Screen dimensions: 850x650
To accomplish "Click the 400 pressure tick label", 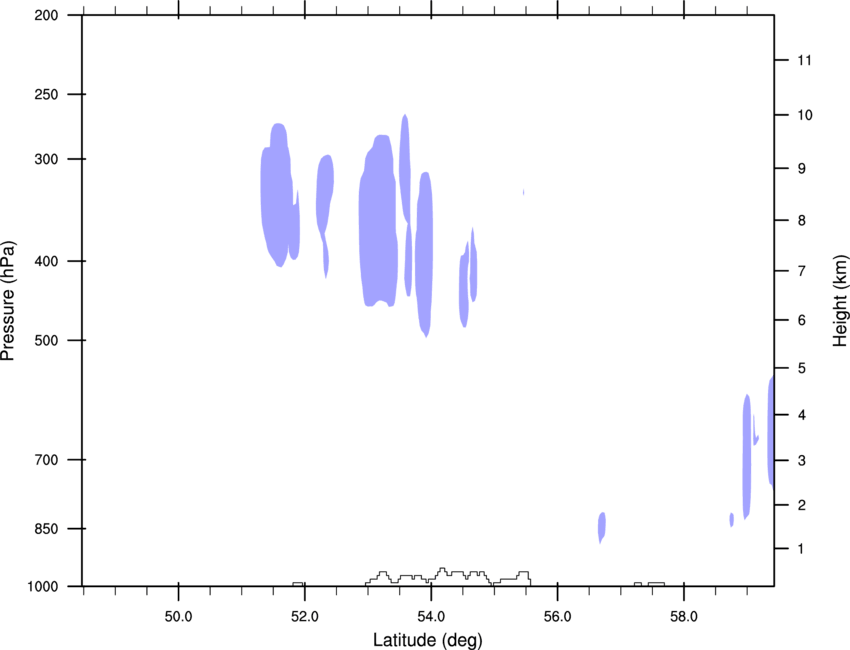I will (46, 261).
